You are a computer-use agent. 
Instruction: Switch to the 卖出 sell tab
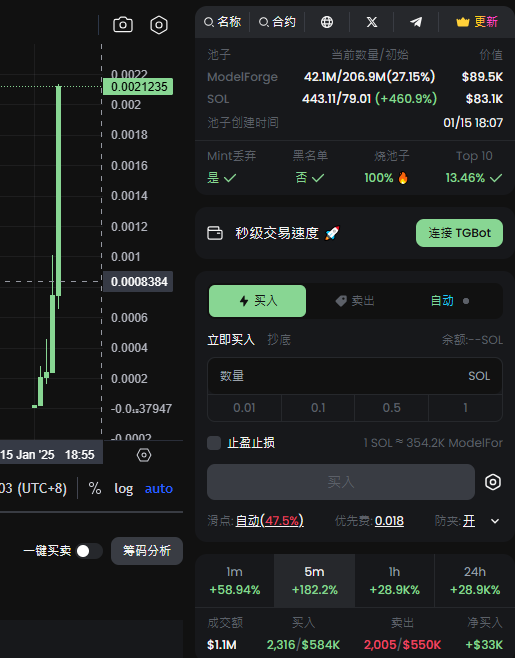355,301
